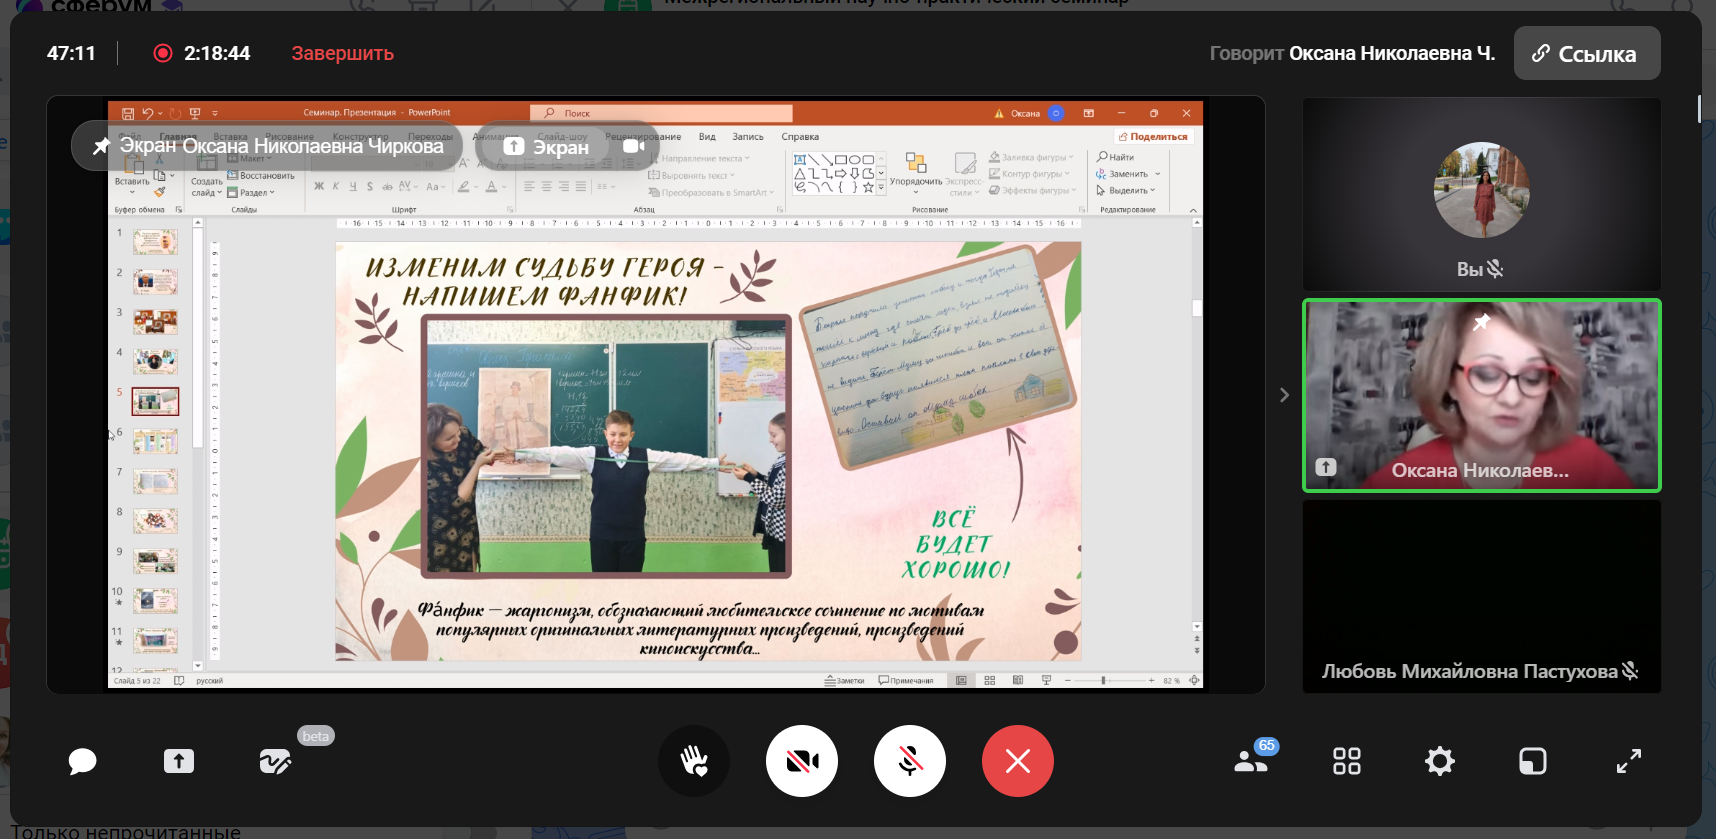Open the Справка ribbon tab
This screenshot has height=839, width=1716.
[x=800, y=137]
